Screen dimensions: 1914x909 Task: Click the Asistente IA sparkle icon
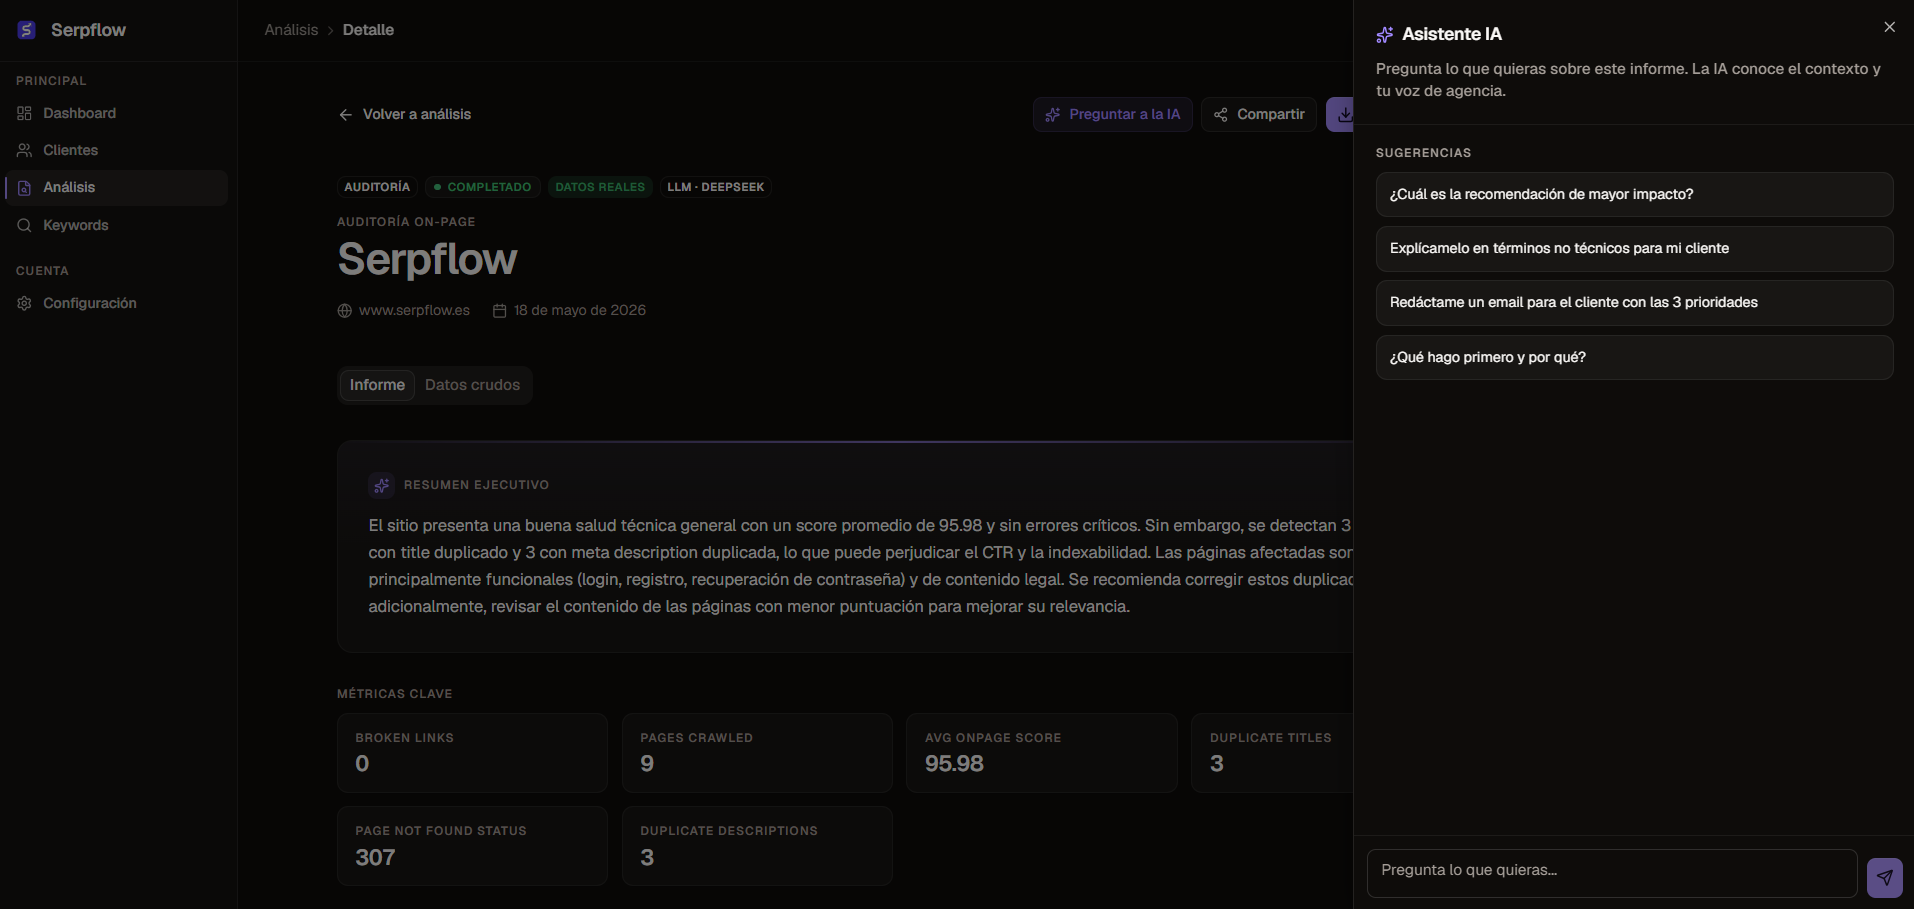[1385, 35]
